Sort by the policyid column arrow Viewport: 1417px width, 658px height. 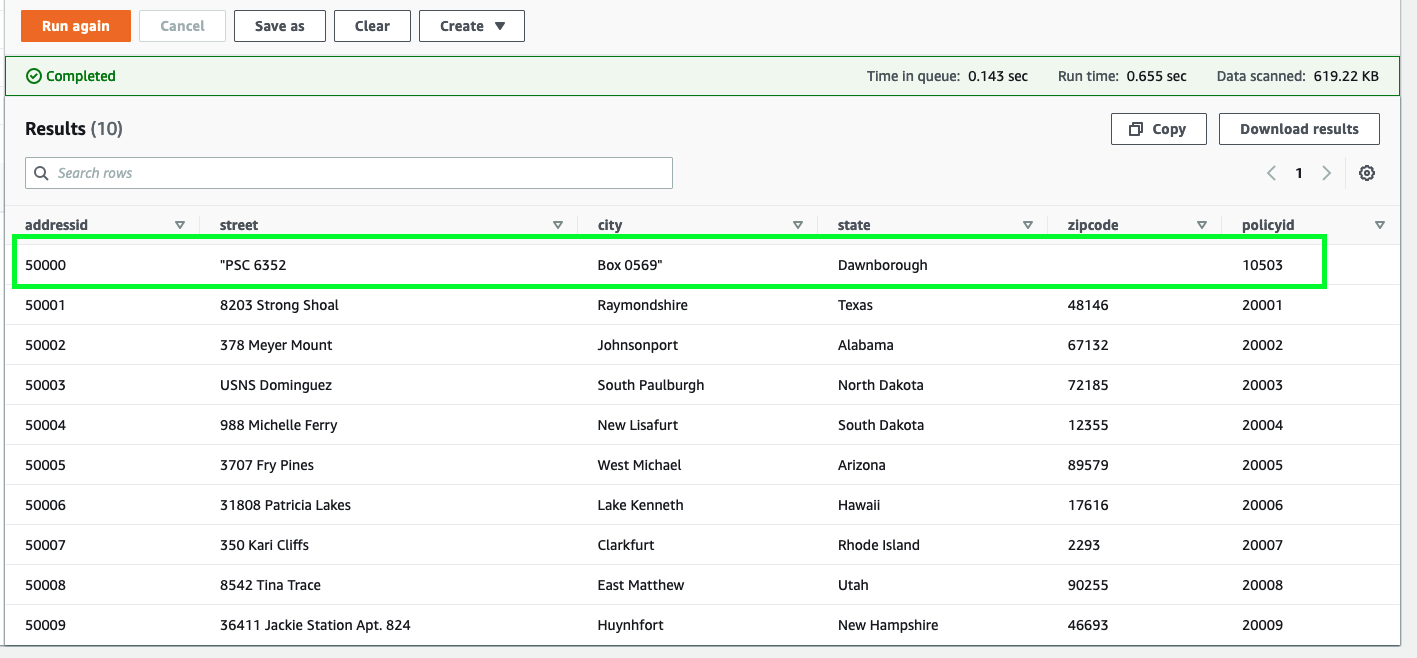coord(1380,225)
